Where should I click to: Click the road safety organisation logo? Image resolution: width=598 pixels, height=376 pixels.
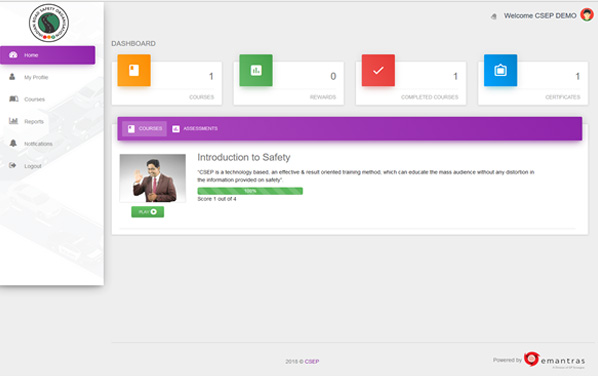(x=49, y=23)
